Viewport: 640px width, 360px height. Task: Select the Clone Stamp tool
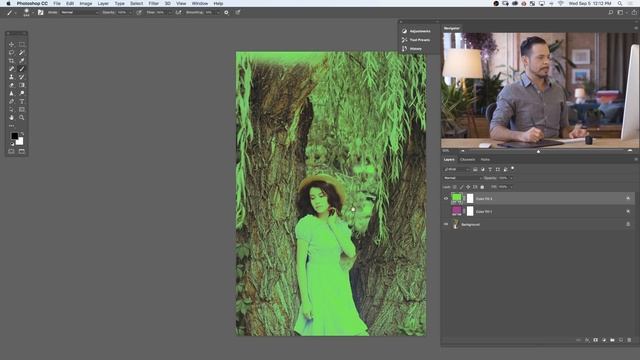coord(11,77)
